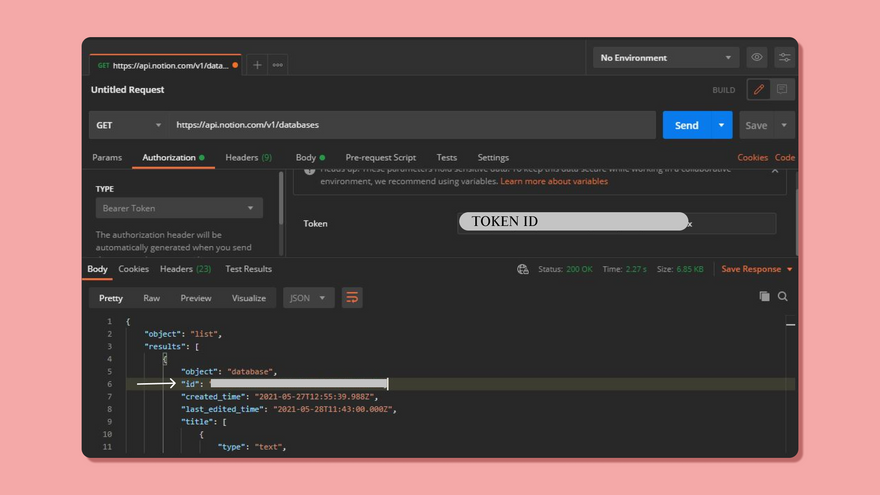Click the network globe icon by Status
The width and height of the screenshot is (880, 495).
522,269
